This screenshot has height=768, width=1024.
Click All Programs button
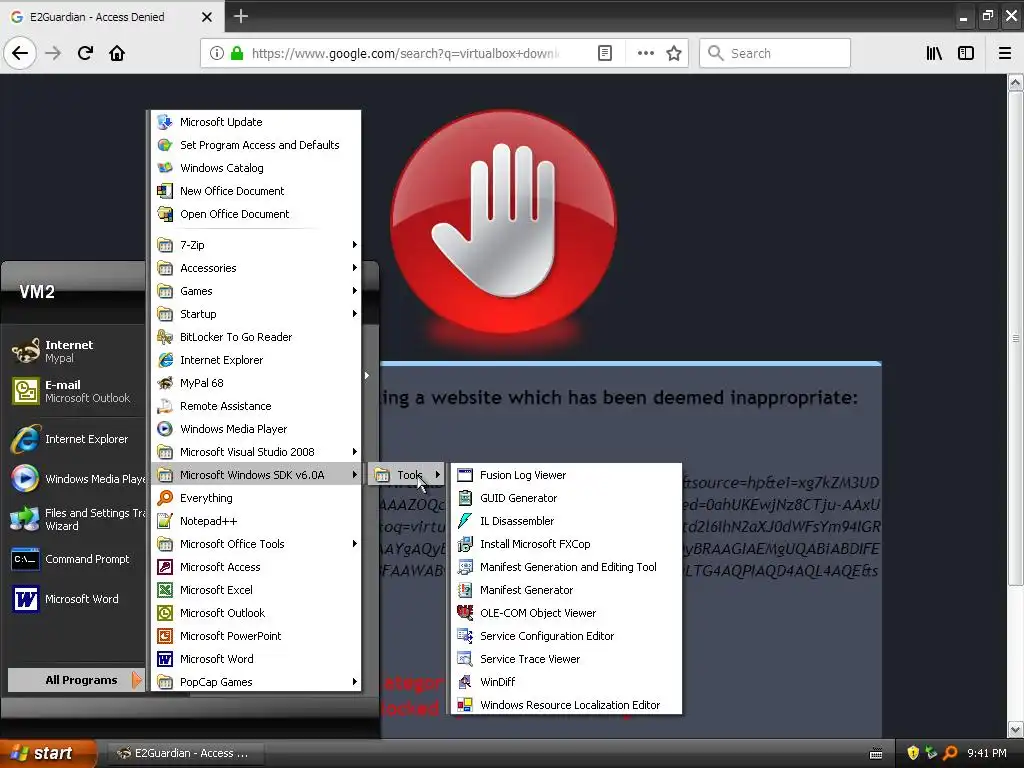76,680
